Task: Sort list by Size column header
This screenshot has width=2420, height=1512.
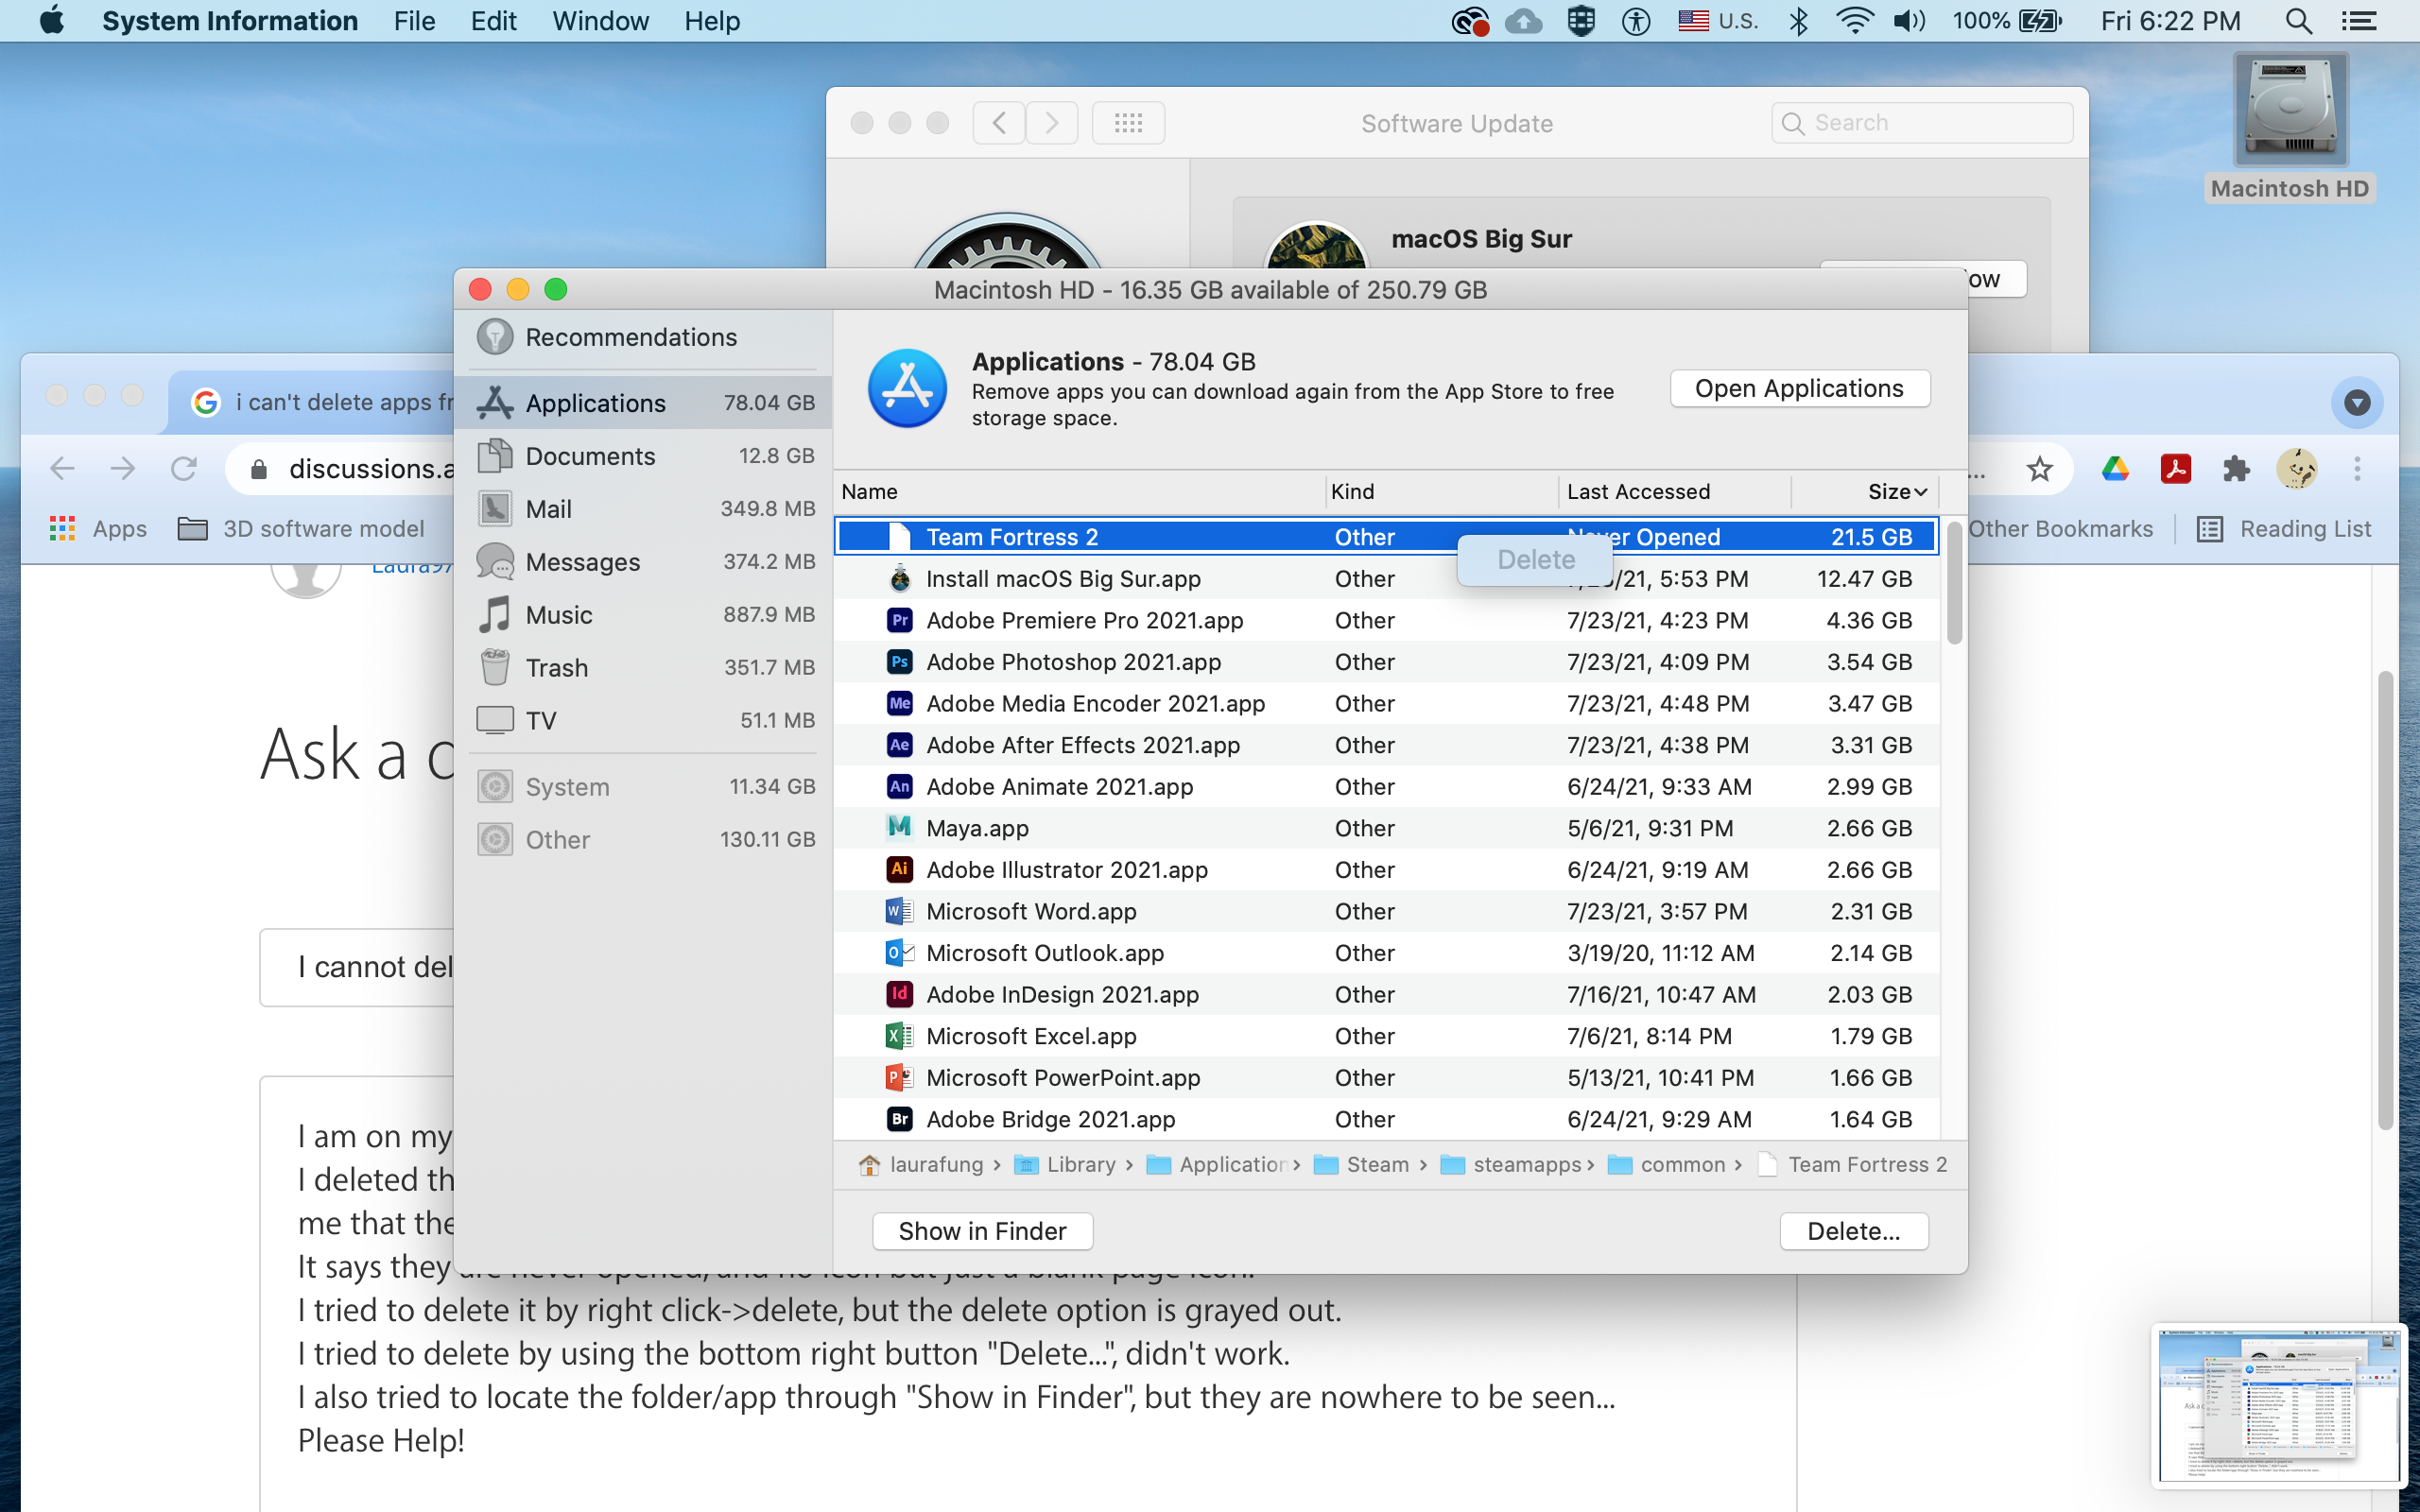Action: point(1895,491)
